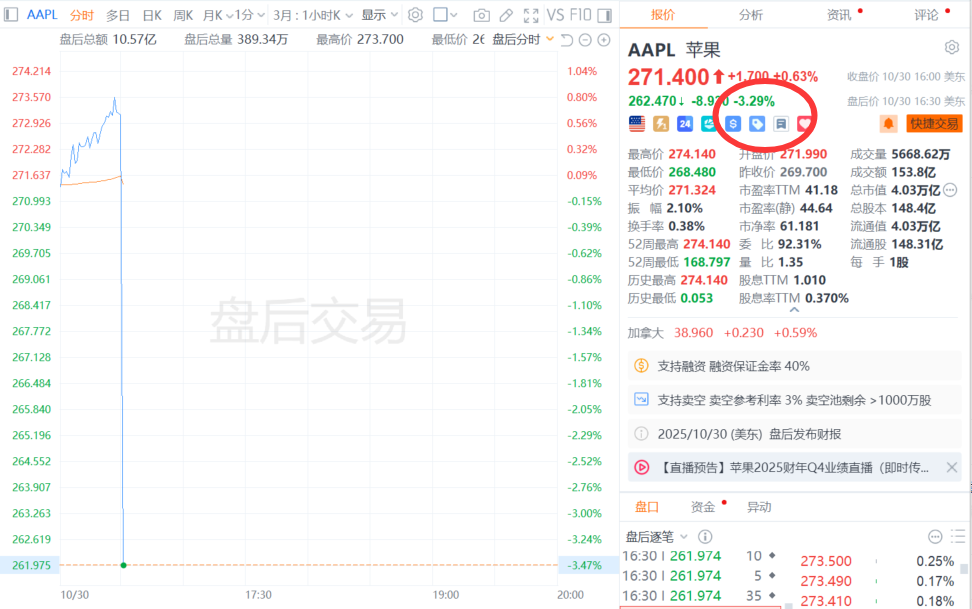This screenshot has height=609, width=972.
Task: Click the 快捷交易 quick trade button
Action: coord(933,123)
